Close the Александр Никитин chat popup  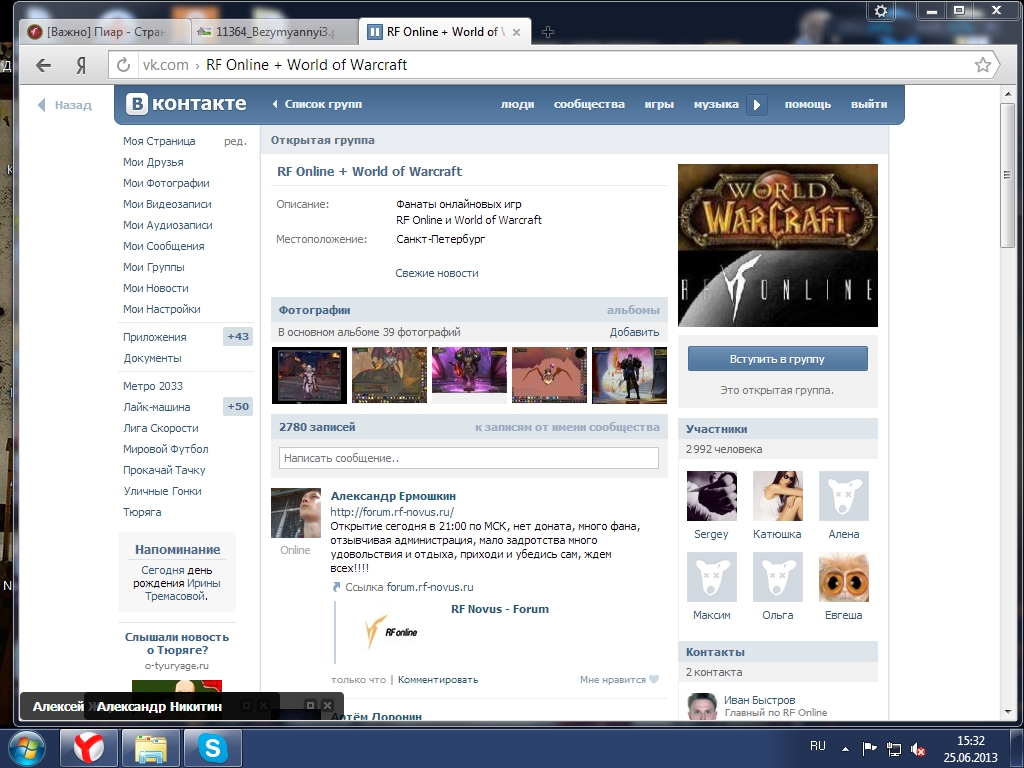point(327,705)
